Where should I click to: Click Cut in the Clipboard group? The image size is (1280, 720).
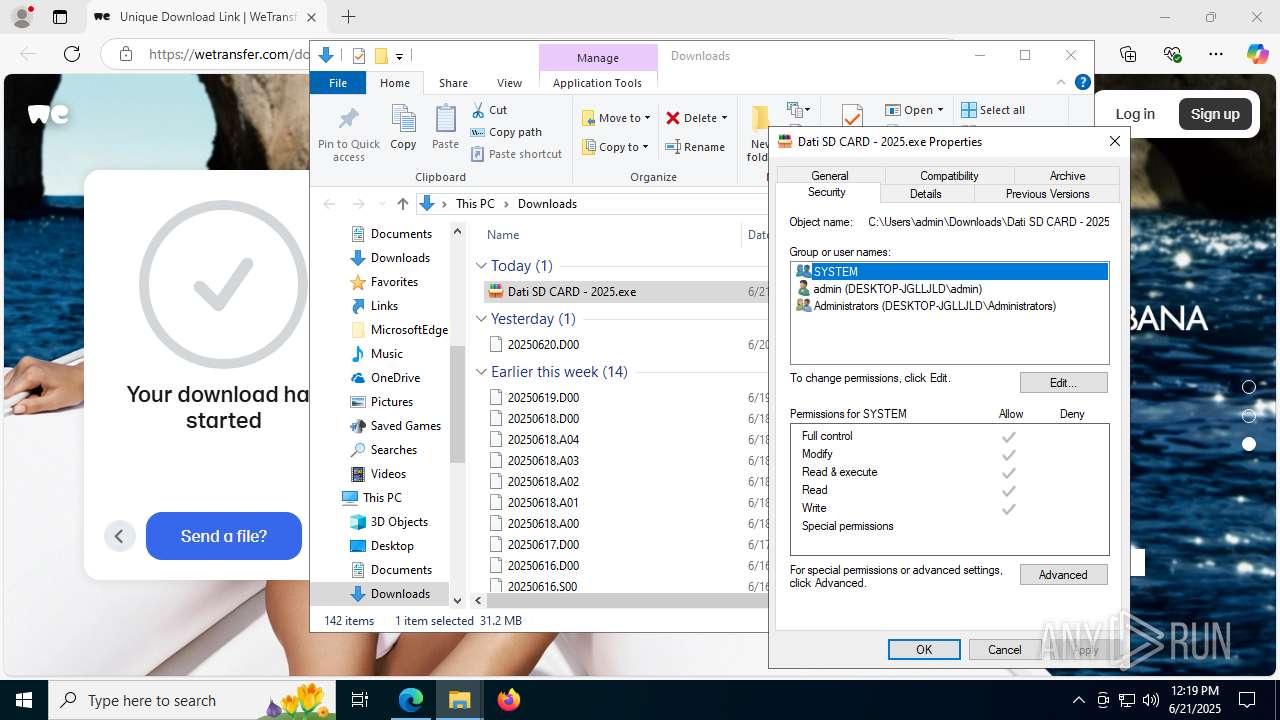[x=489, y=110]
